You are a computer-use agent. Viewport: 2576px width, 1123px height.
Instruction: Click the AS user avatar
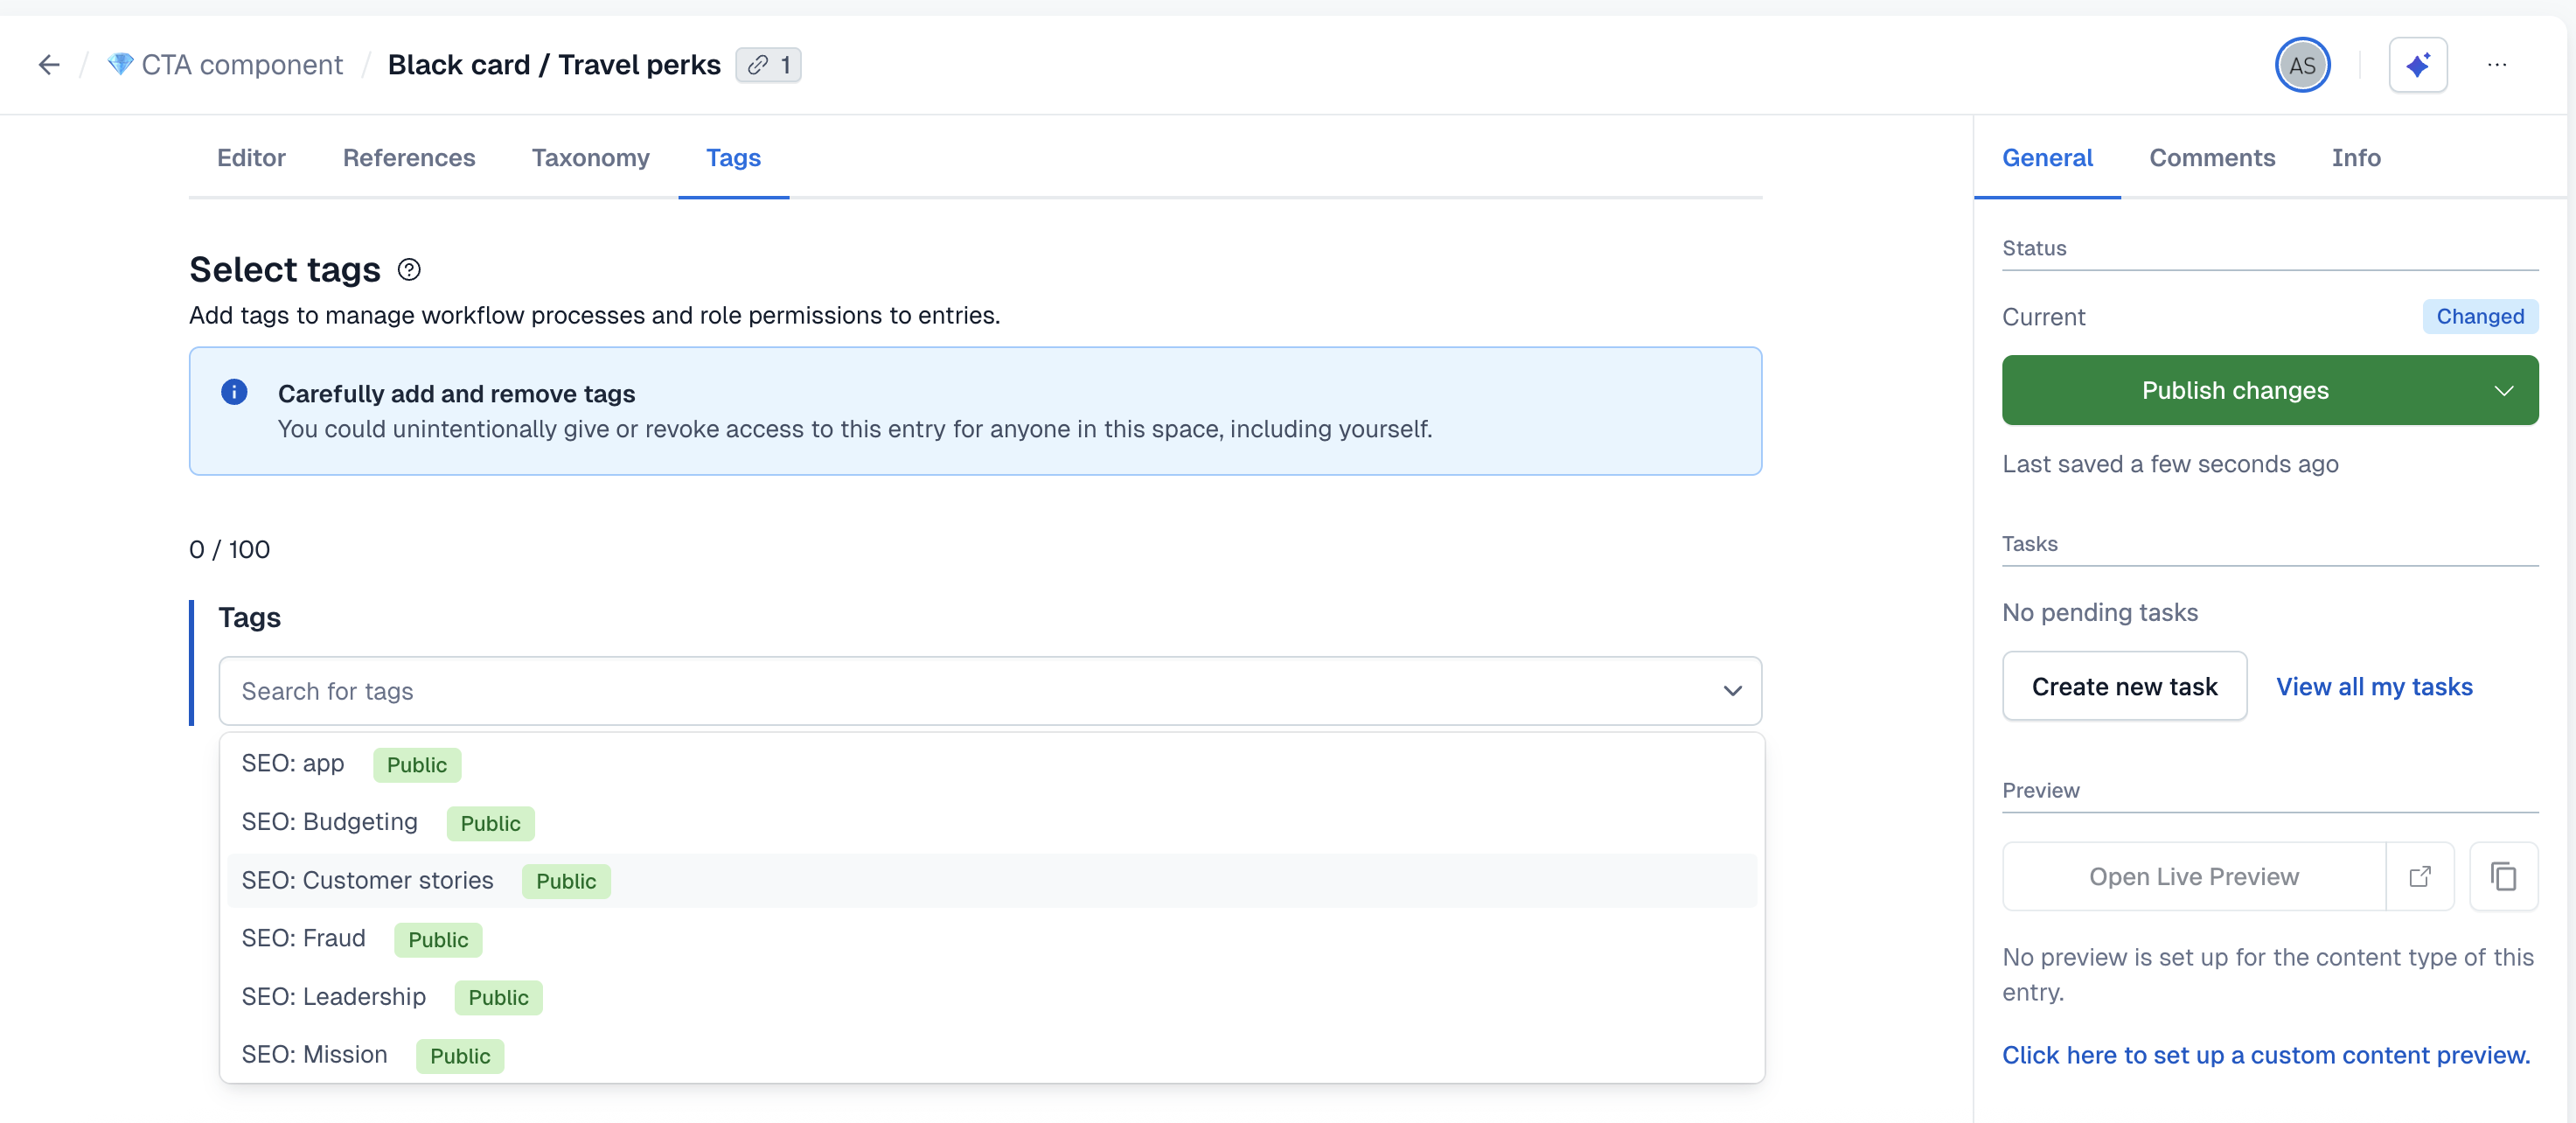2302,65
